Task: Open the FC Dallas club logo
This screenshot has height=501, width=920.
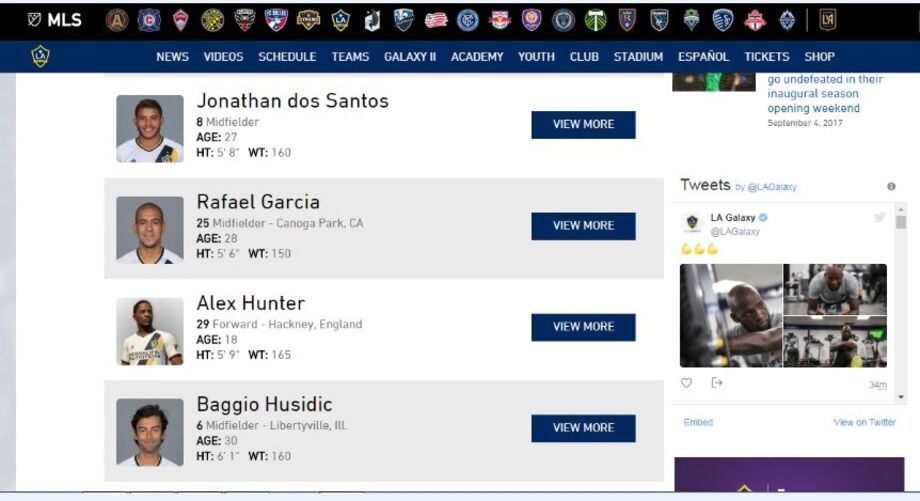Action: point(276,21)
